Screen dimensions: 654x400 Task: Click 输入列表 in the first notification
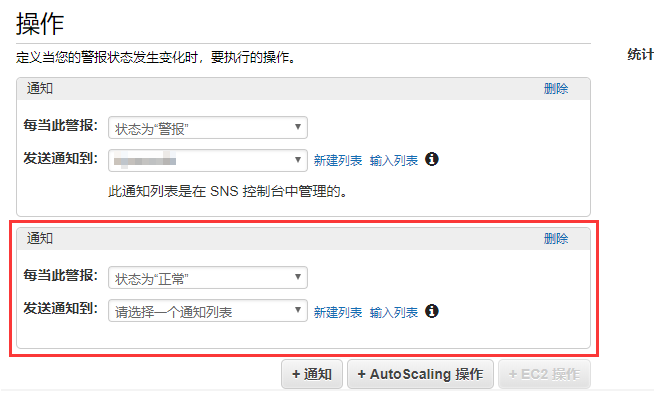pos(394,161)
